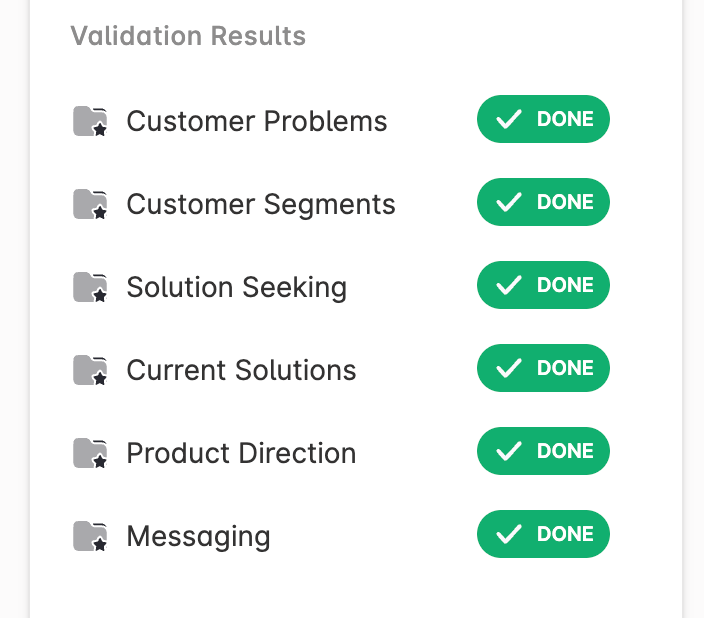704x618 pixels.
Task: View the Product Direction results
Action: click(241, 454)
